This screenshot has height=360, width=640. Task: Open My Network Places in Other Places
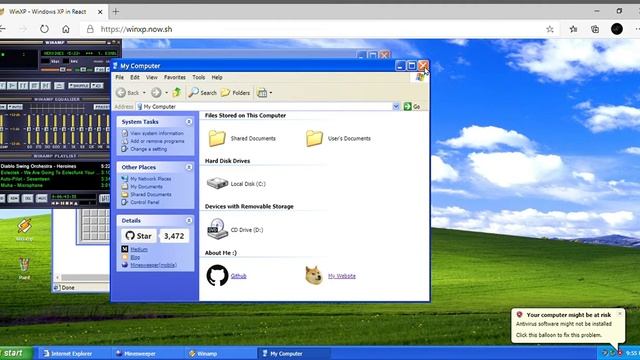coord(151,179)
